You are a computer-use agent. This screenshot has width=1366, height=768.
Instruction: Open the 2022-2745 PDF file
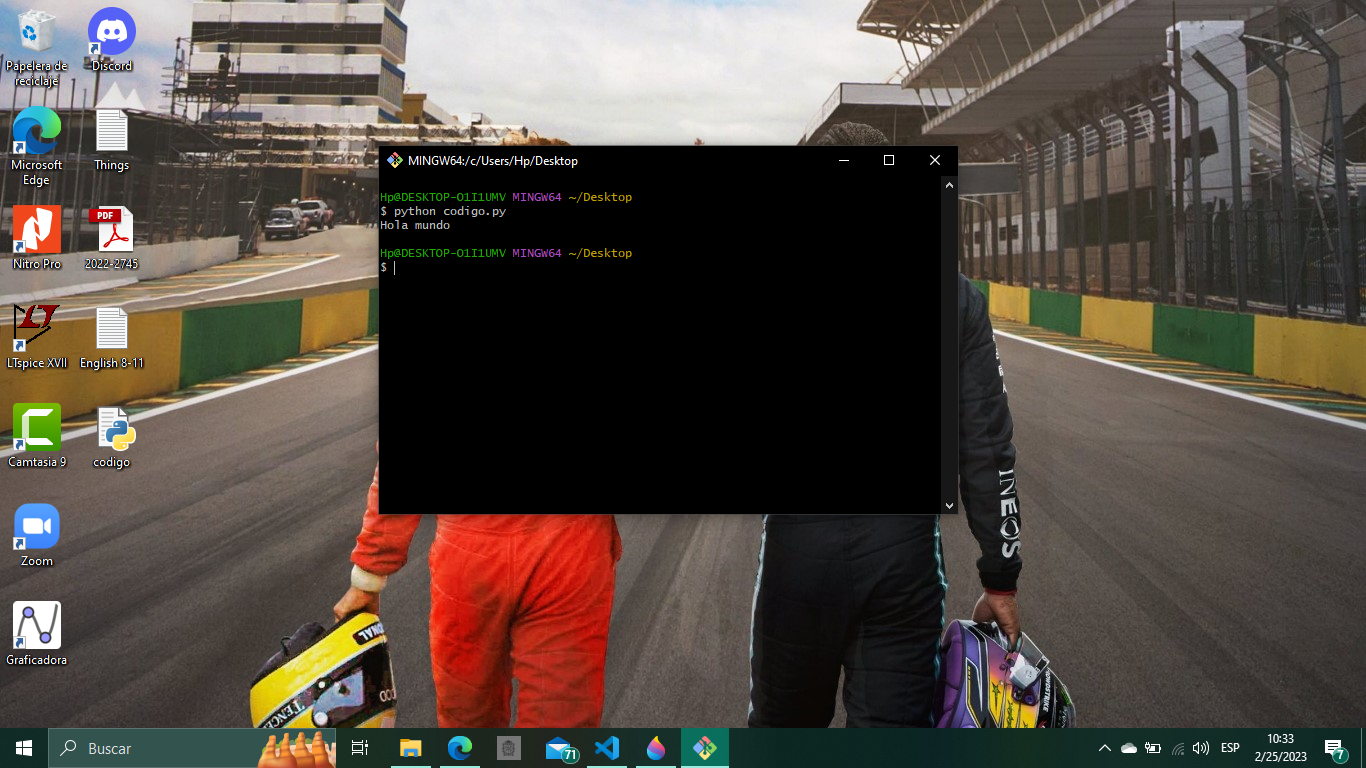(x=111, y=228)
